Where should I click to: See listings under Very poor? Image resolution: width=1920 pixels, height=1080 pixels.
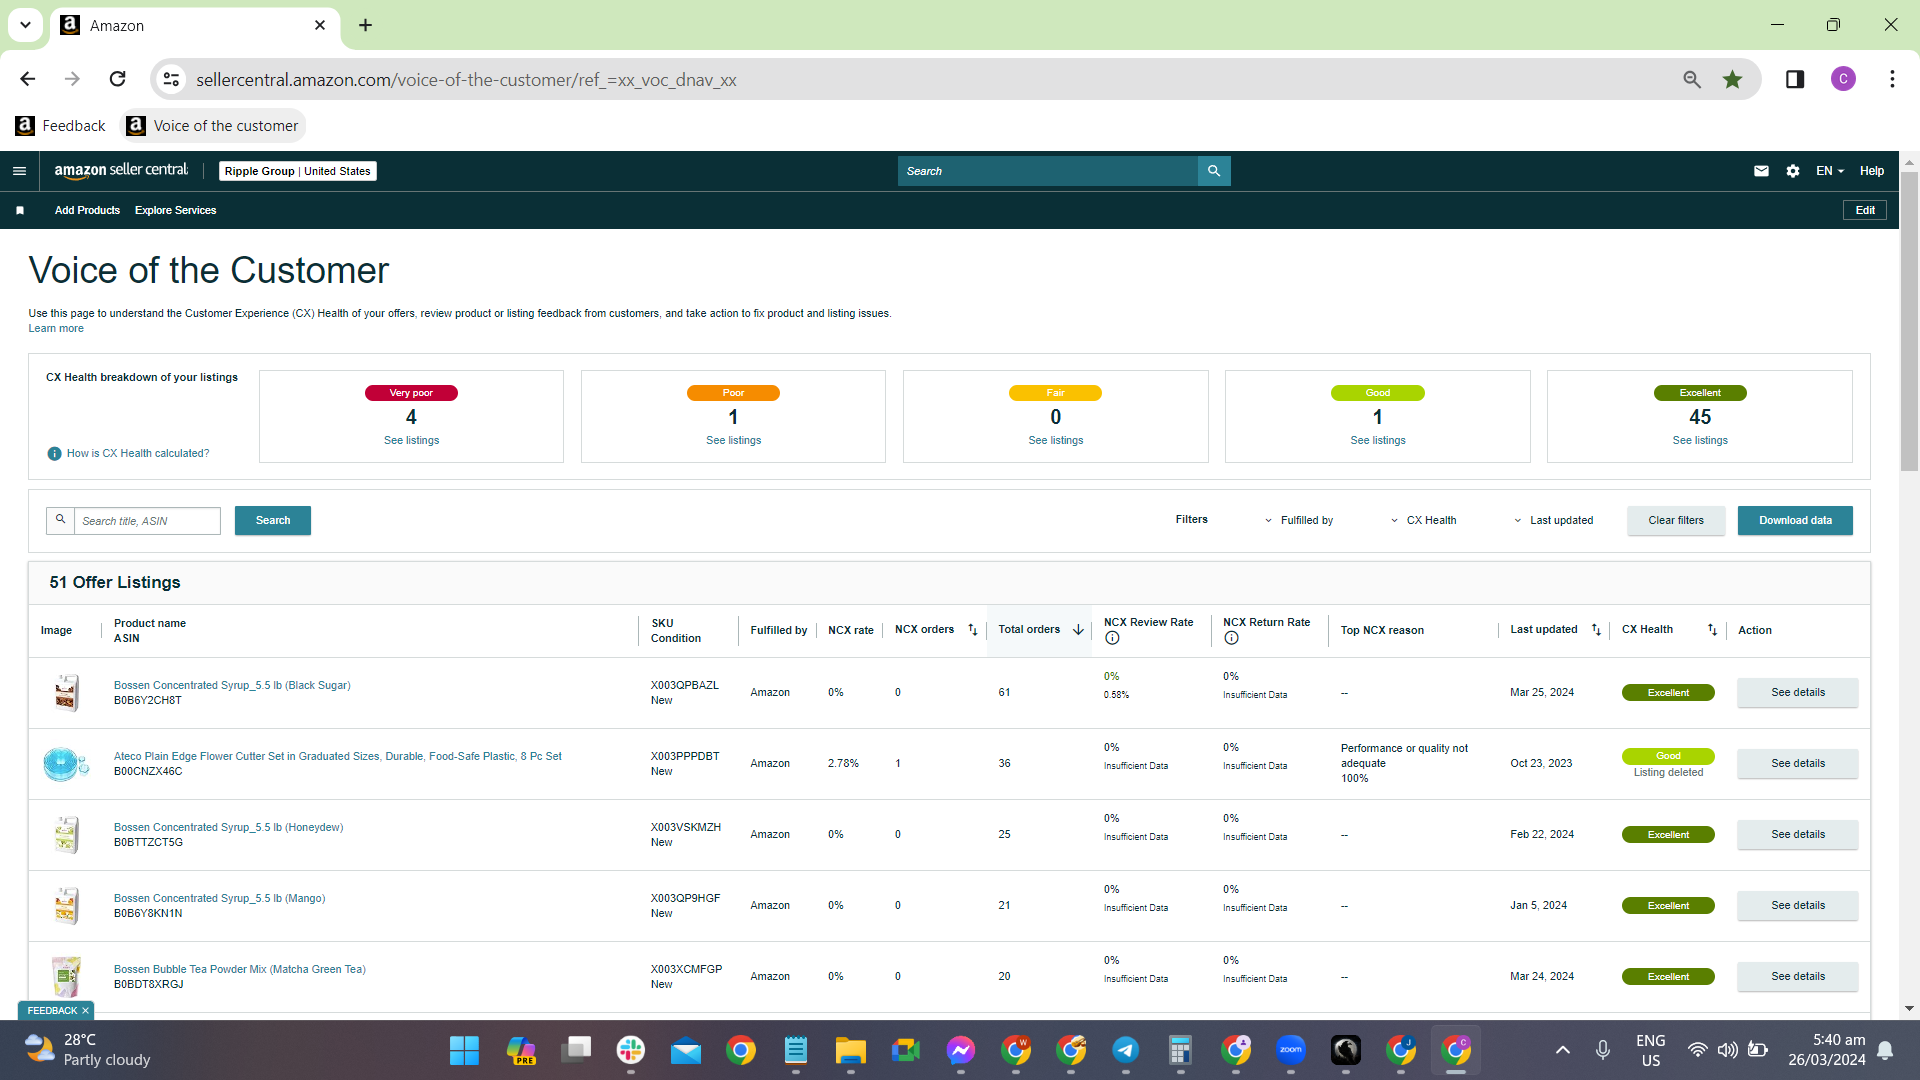(x=411, y=441)
